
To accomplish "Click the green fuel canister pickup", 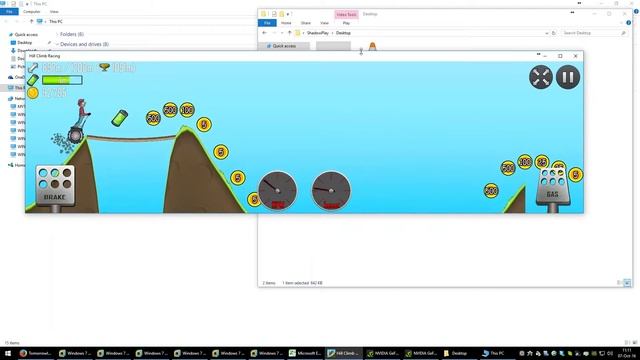I will point(120,118).
